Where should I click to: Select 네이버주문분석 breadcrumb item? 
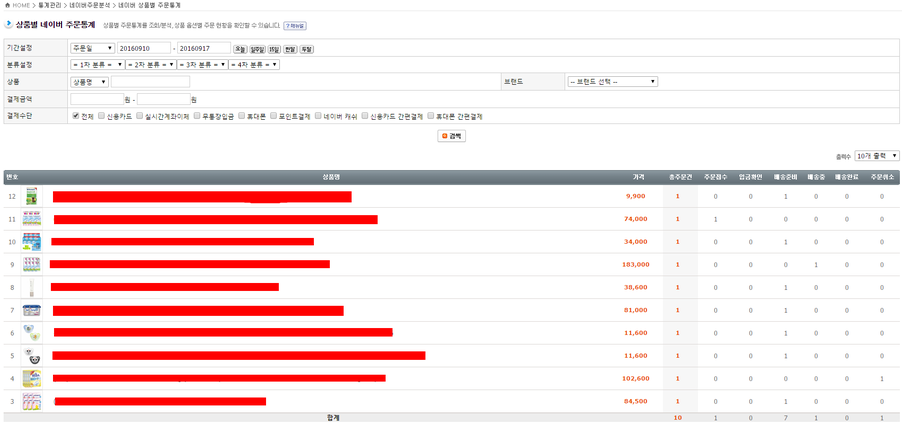[x=90, y=6]
